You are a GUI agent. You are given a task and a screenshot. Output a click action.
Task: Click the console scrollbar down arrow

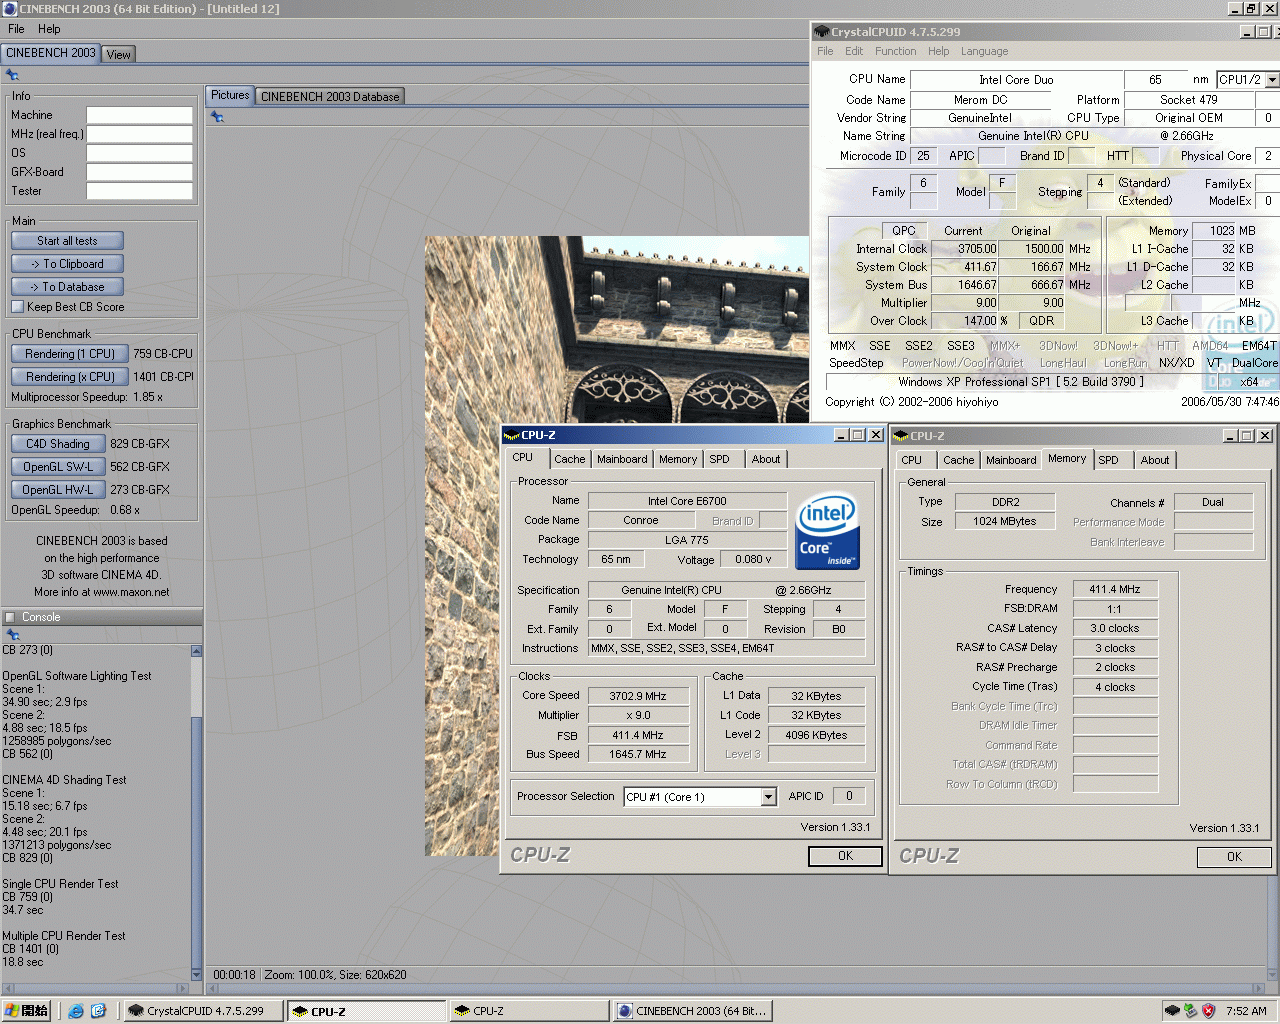point(196,974)
